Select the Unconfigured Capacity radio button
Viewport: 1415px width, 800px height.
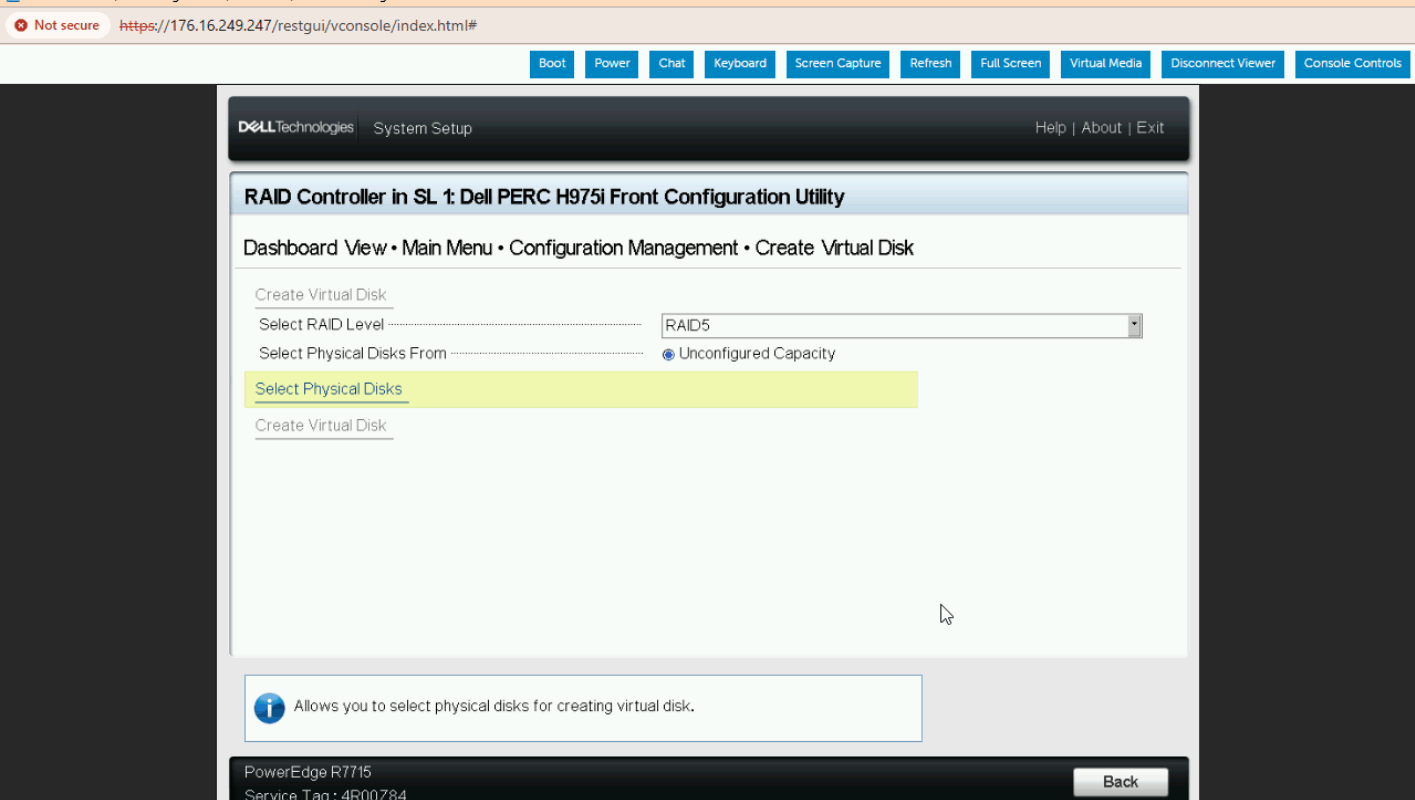pos(669,354)
